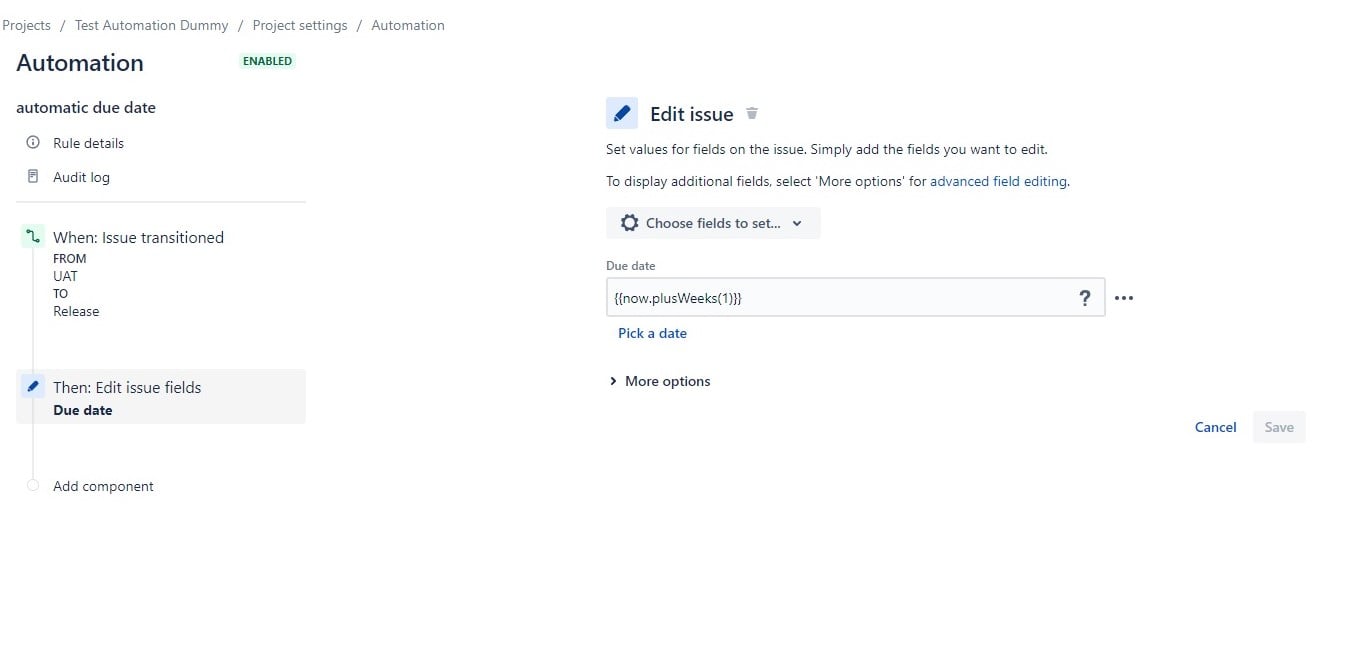This screenshot has width=1372, height=645.
Task: Select the Then: Edit issue fields step
Action: tap(161, 397)
